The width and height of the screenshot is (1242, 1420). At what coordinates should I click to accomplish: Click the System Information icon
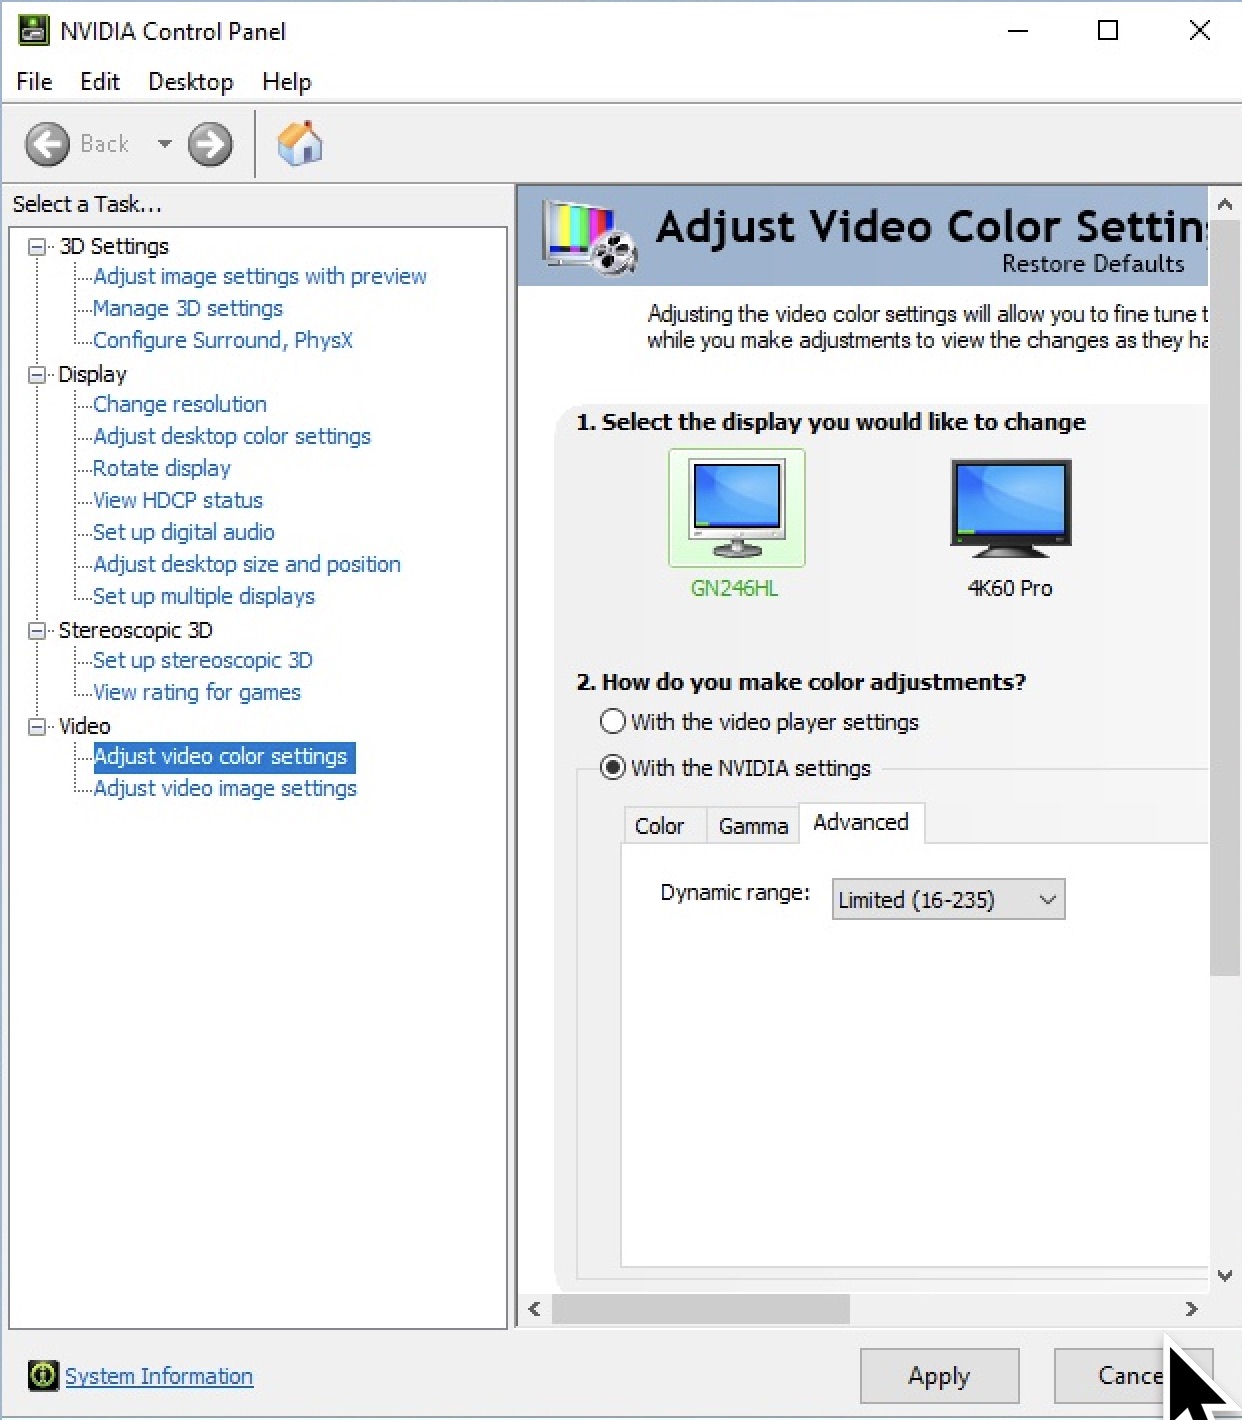[43, 1376]
